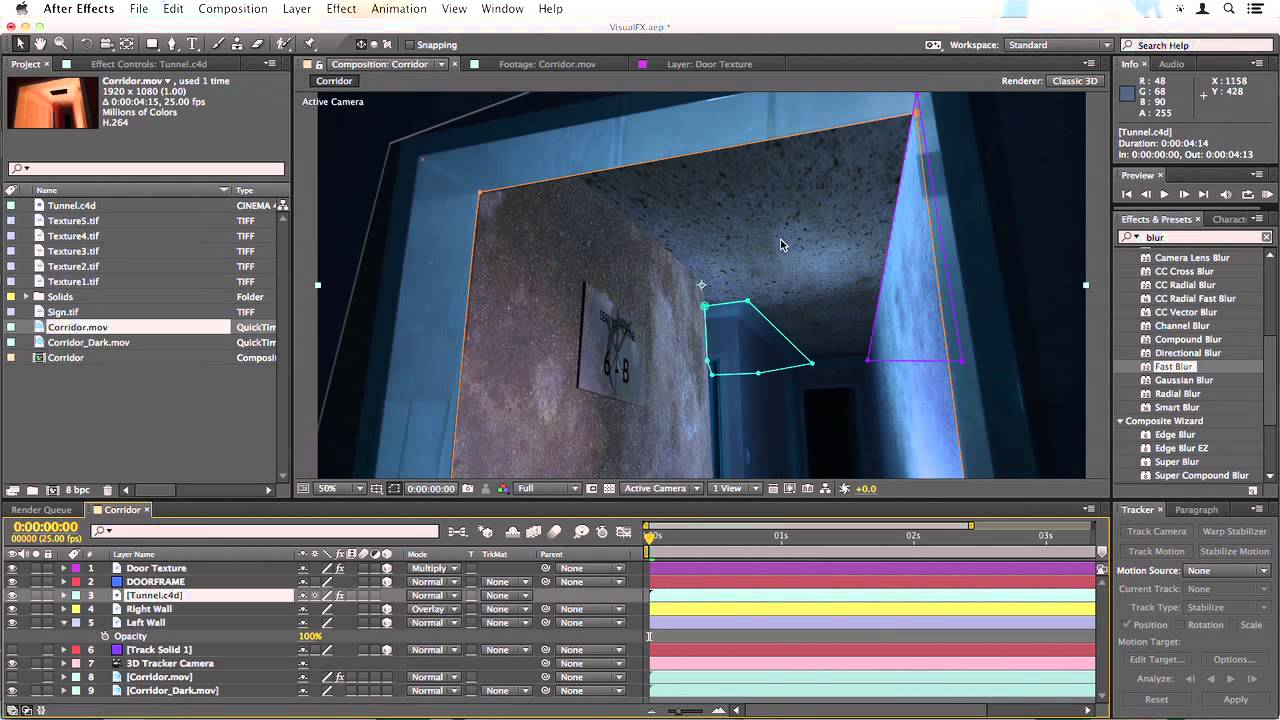Image resolution: width=1280 pixels, height=720 pixels.
Task: Expand the Solids folder
Action: click(x=25, y=297)
